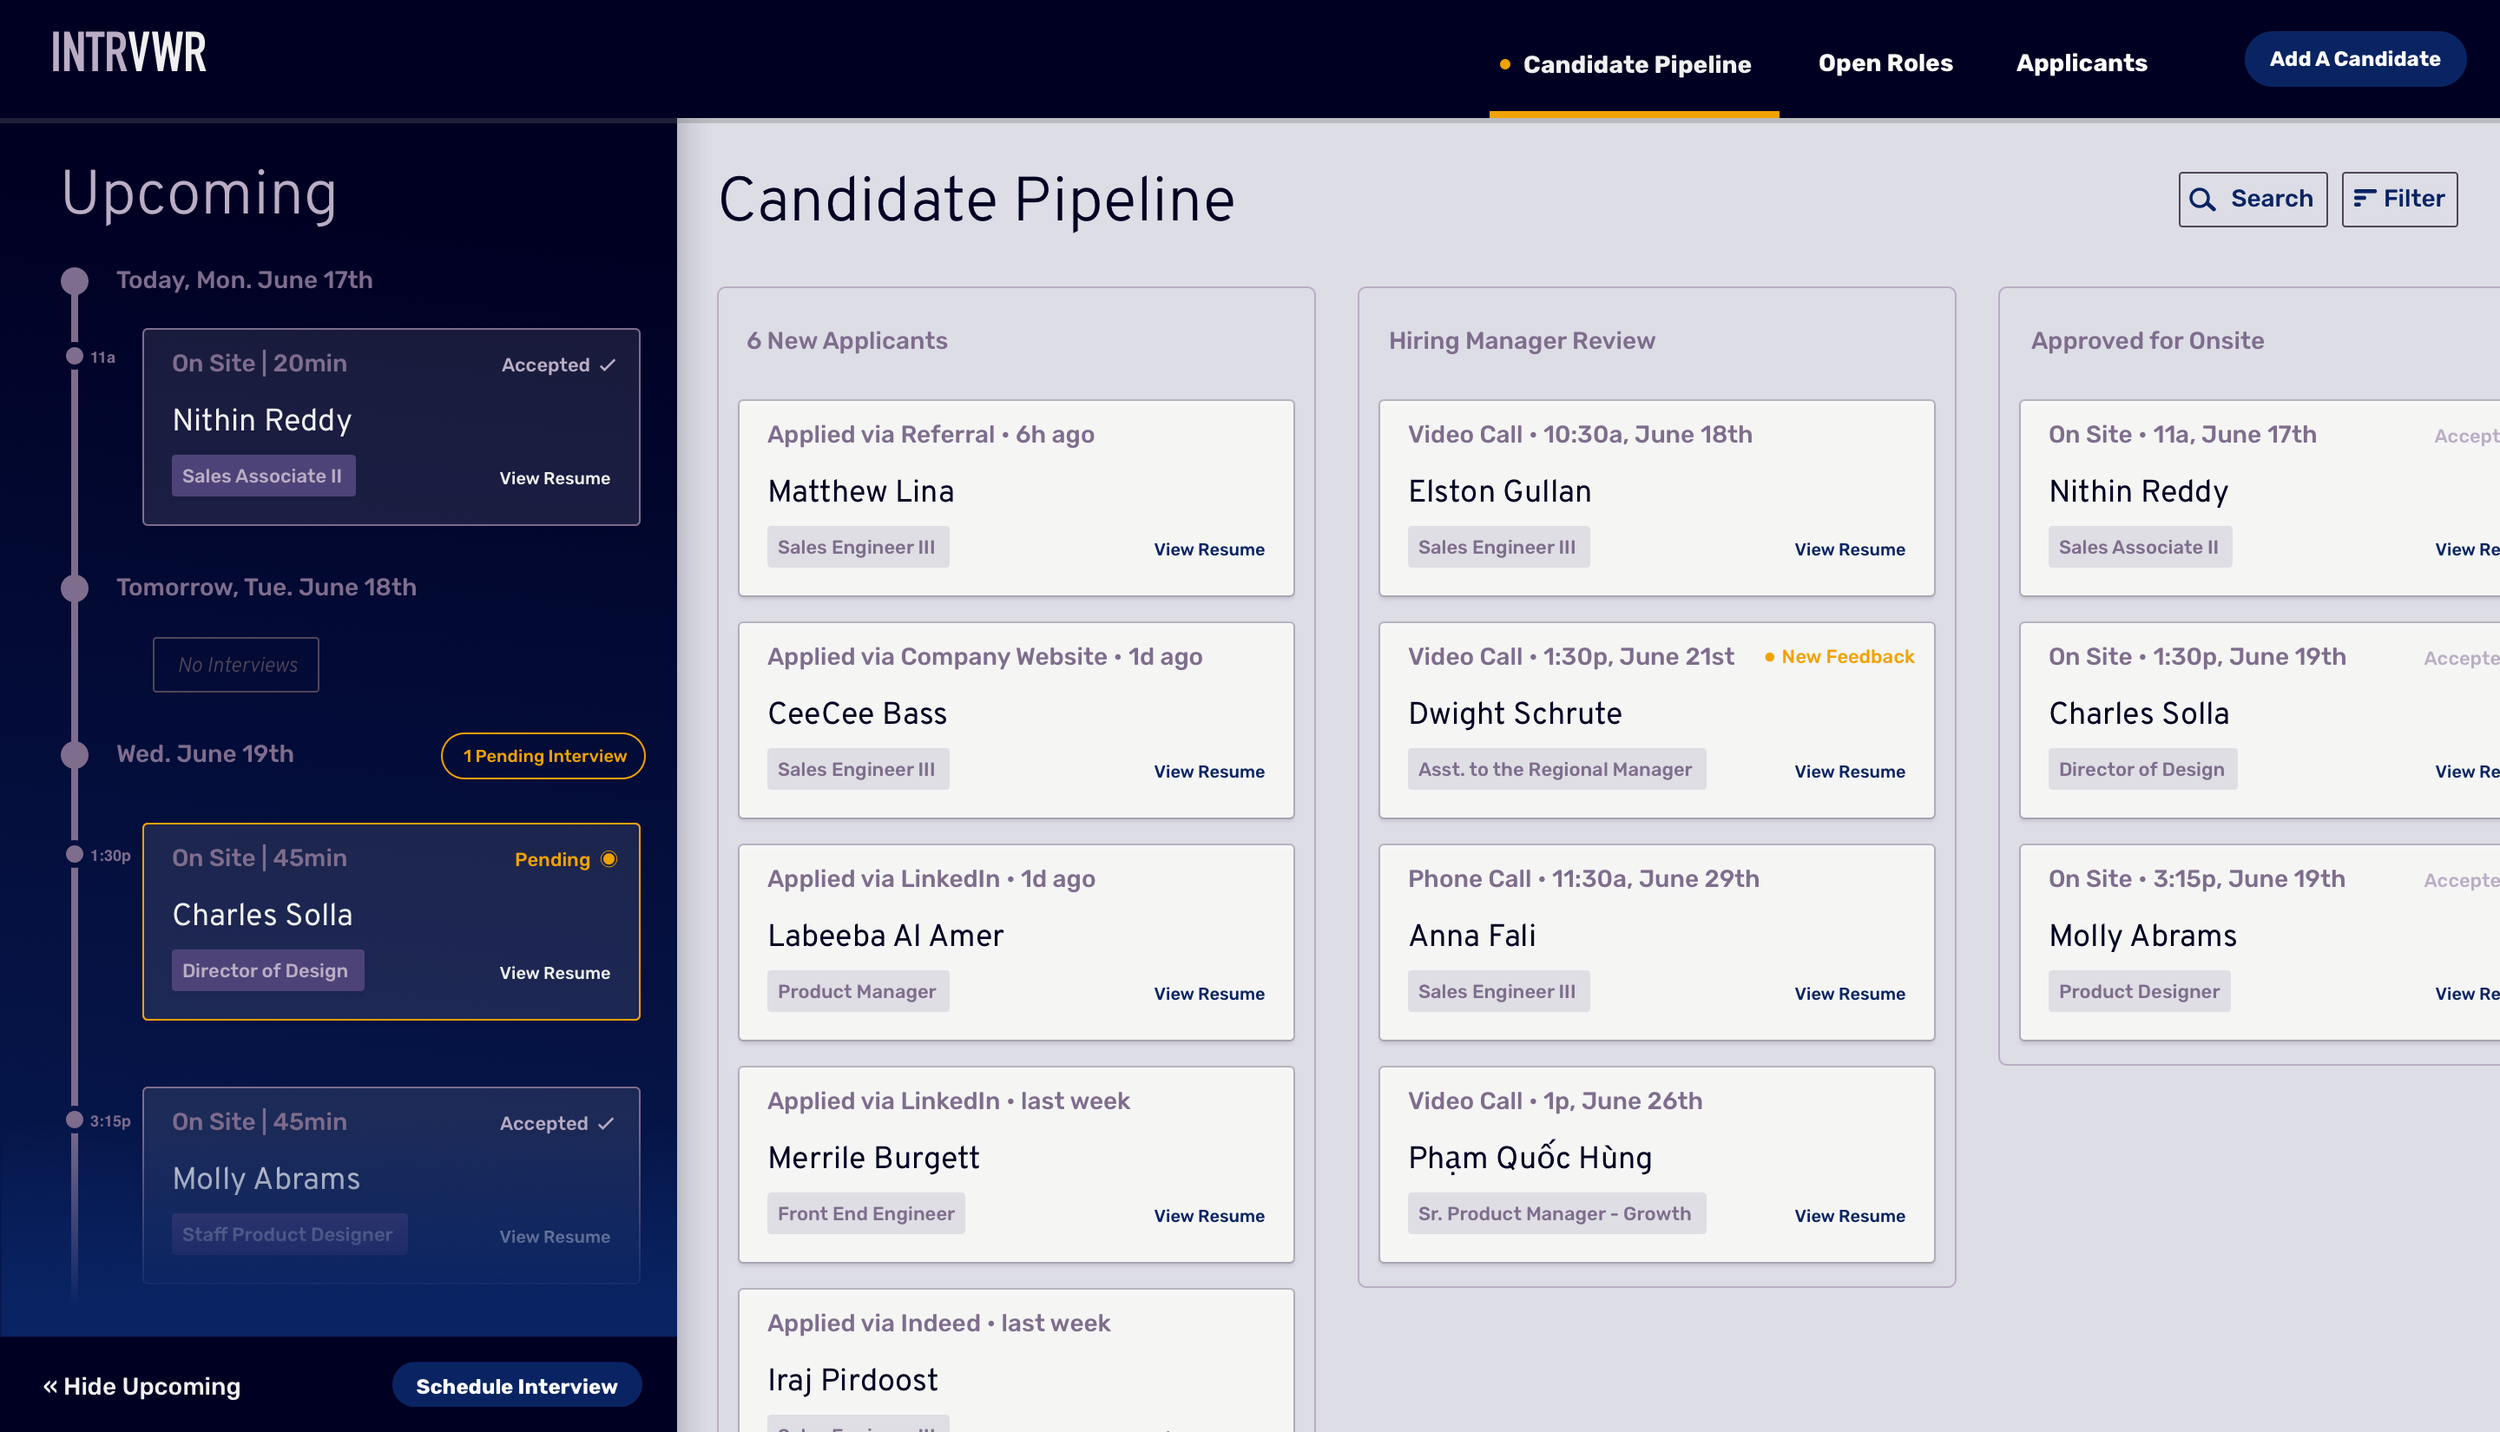Click the Director of Design tag in Approved for Onsite
2500x1432 pixels.
2142,769
